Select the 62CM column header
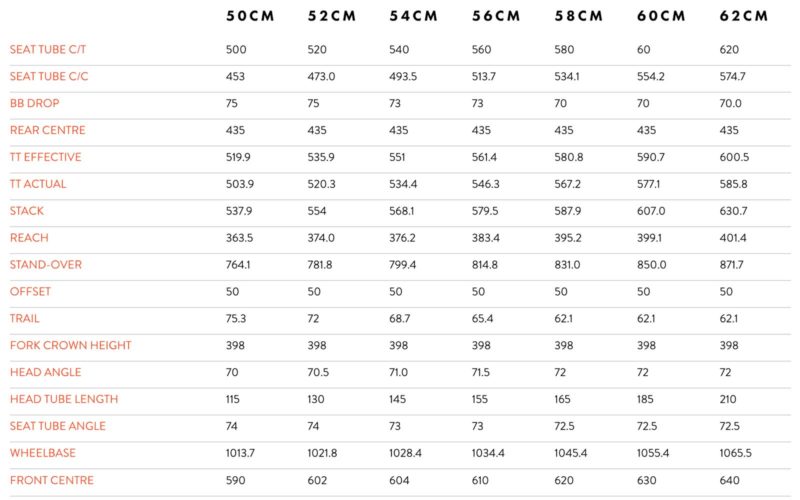This screenshot has width=800, height=500. point(744,16)
